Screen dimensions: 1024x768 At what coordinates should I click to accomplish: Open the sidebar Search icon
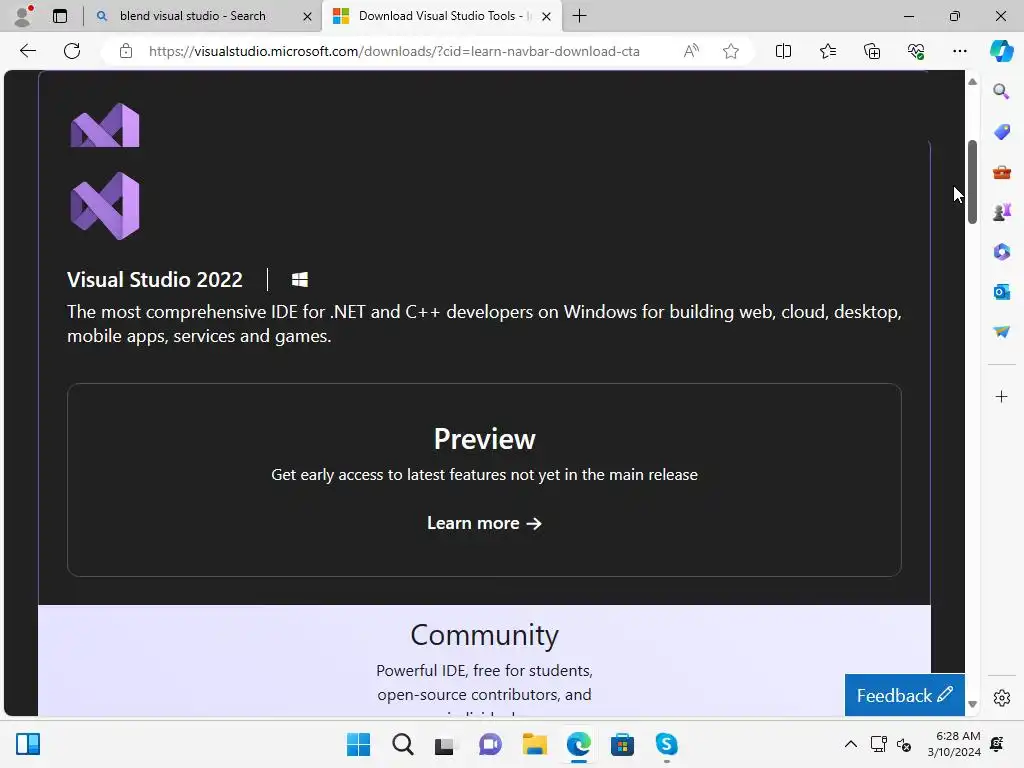[1001, 91]
